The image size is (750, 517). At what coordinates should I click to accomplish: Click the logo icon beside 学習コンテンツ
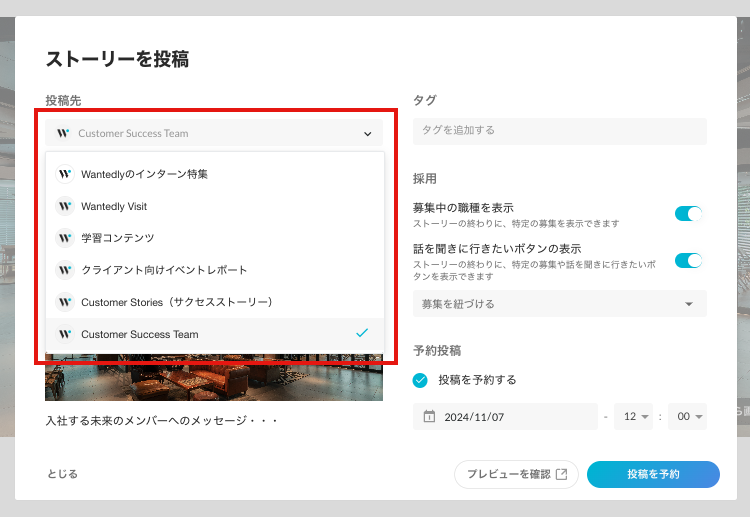(65, 238)
